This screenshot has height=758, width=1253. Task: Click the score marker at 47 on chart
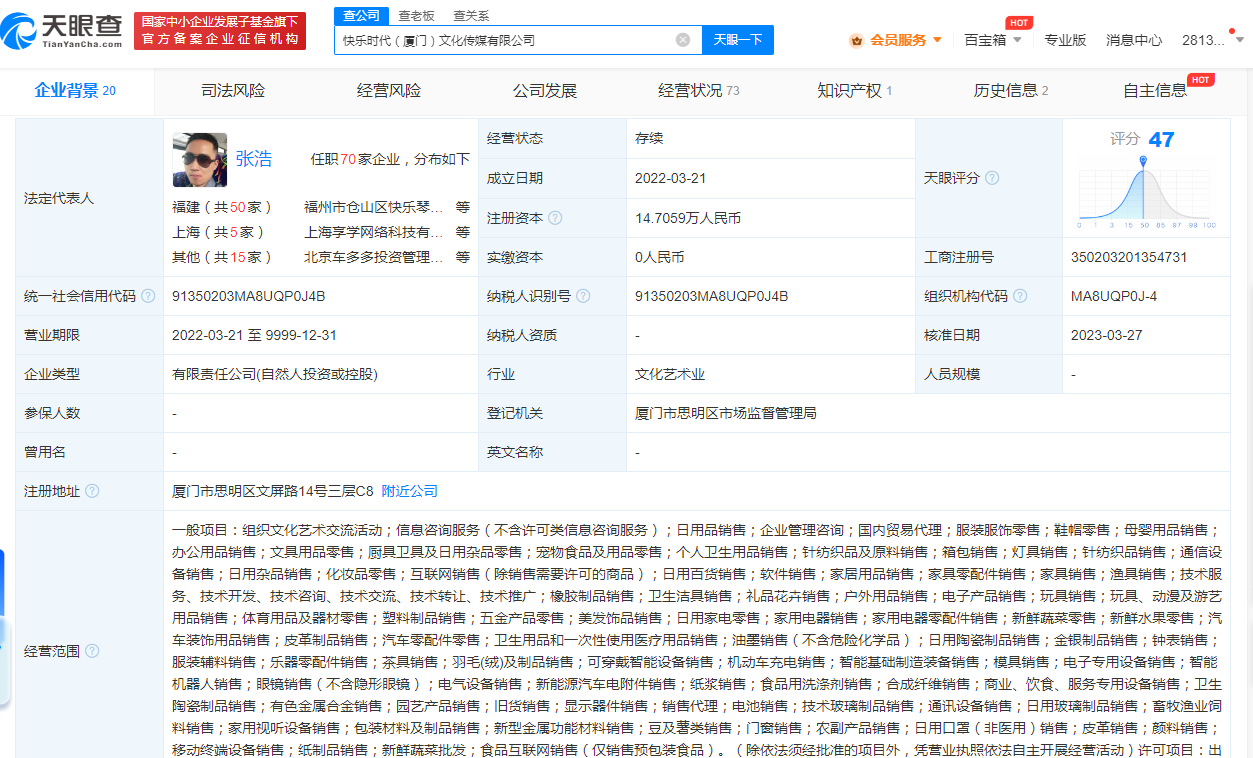[1144, 160]
